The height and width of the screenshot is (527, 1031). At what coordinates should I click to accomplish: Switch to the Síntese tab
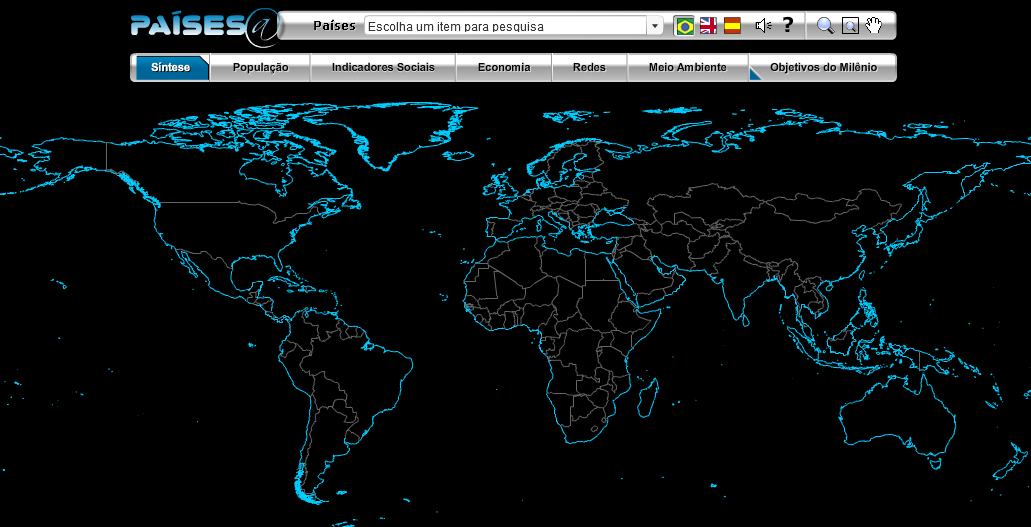click(171, 68)
